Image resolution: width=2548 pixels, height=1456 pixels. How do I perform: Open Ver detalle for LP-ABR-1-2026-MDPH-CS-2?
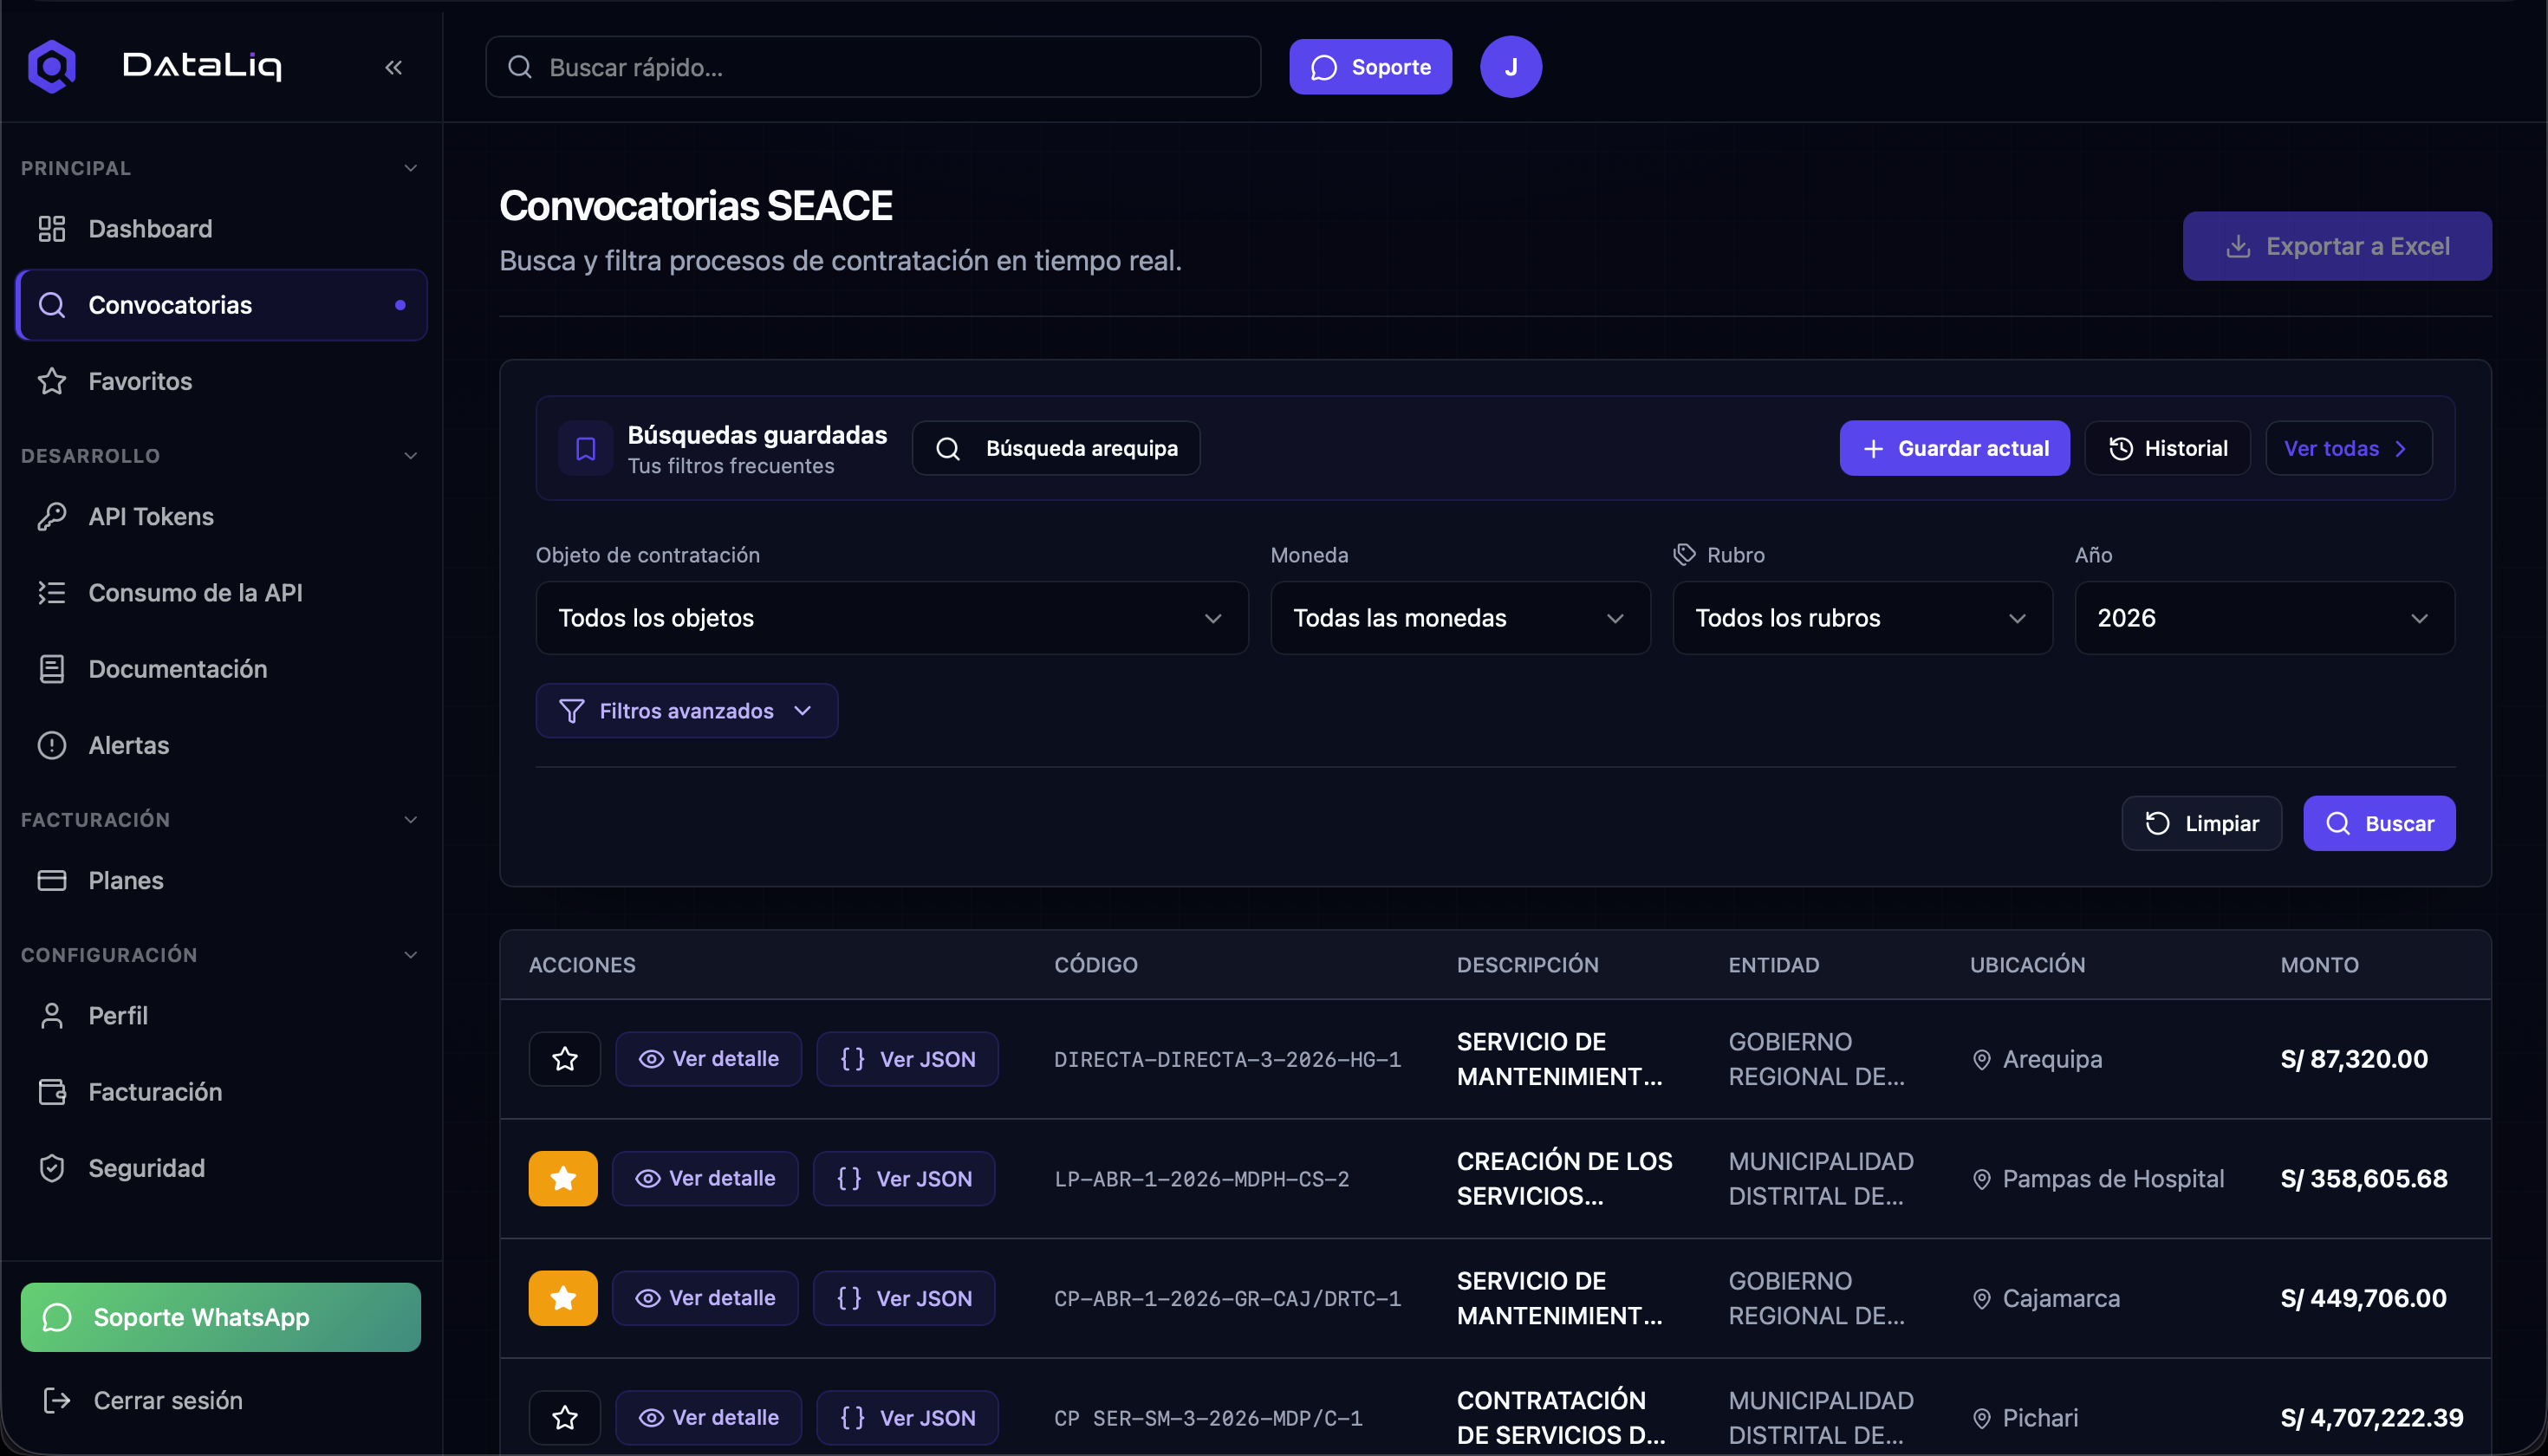(x=705, y=1179)
